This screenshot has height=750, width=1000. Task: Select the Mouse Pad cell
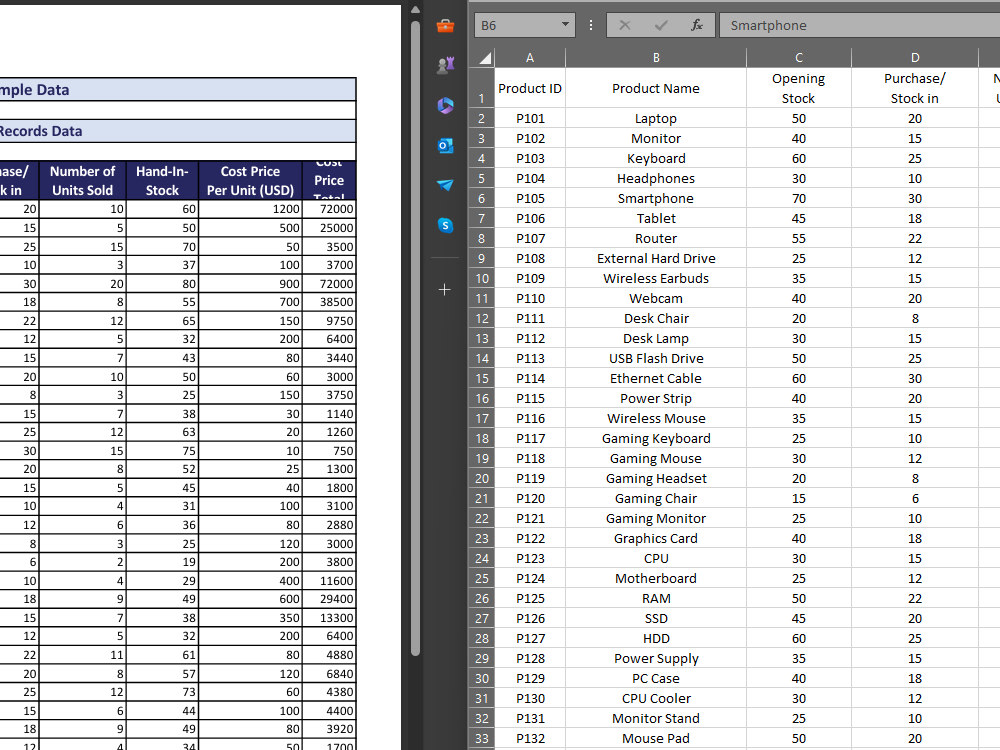(x=656, y=739)
